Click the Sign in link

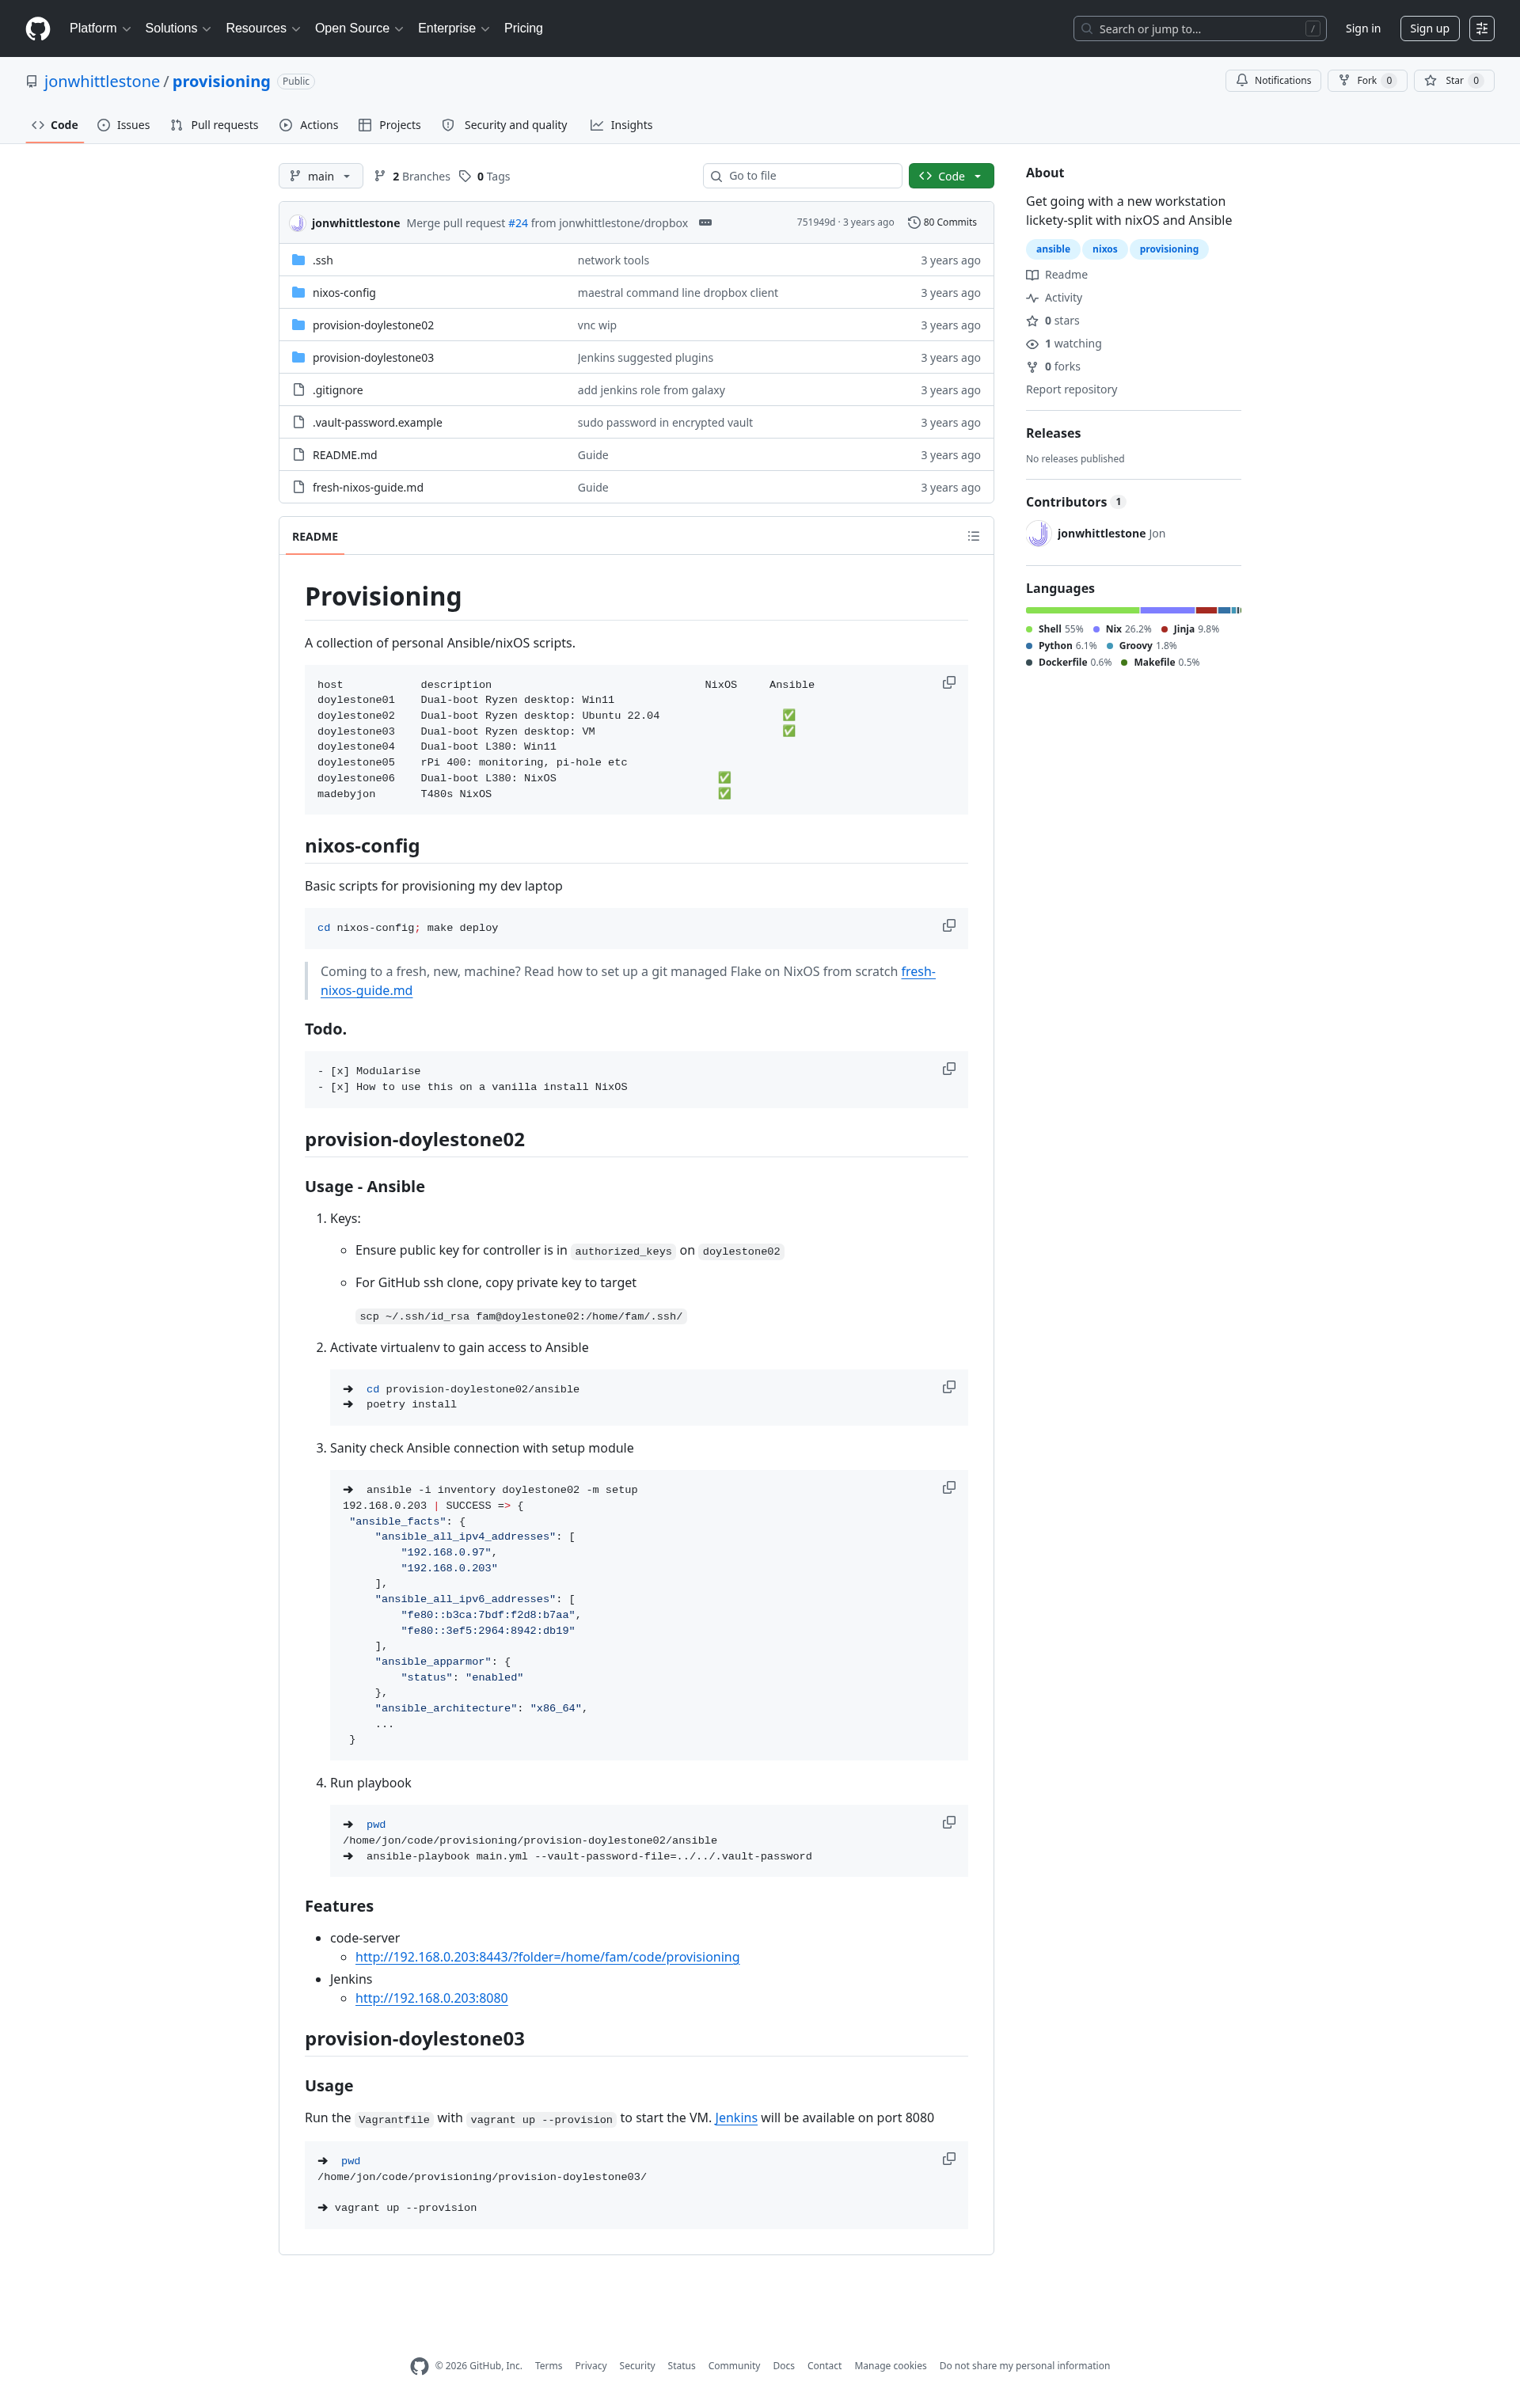click(1362, 28)
